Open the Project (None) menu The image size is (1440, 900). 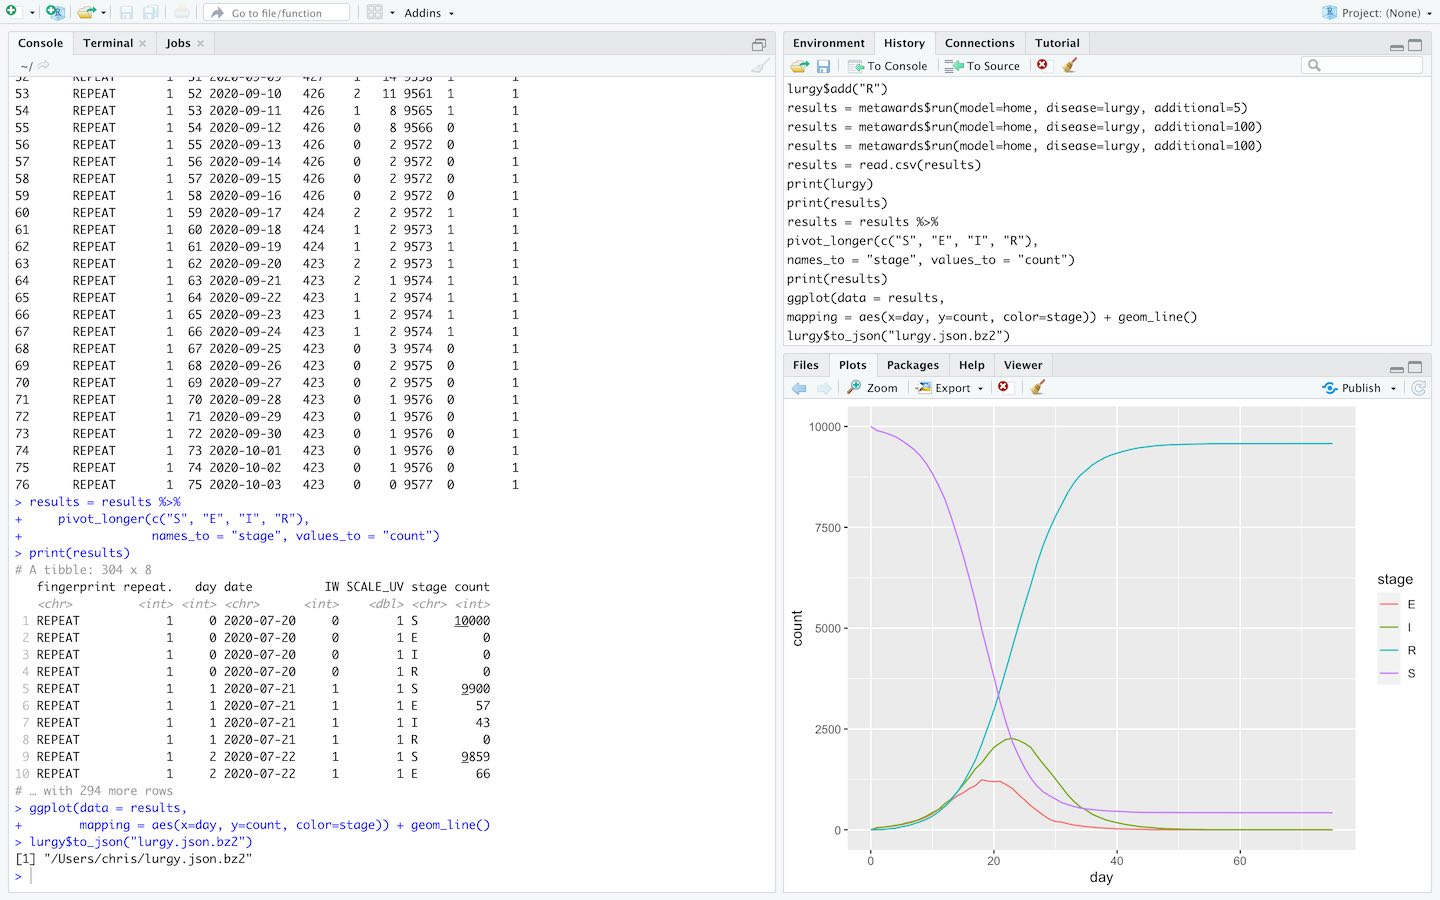tap(1378, 13)
